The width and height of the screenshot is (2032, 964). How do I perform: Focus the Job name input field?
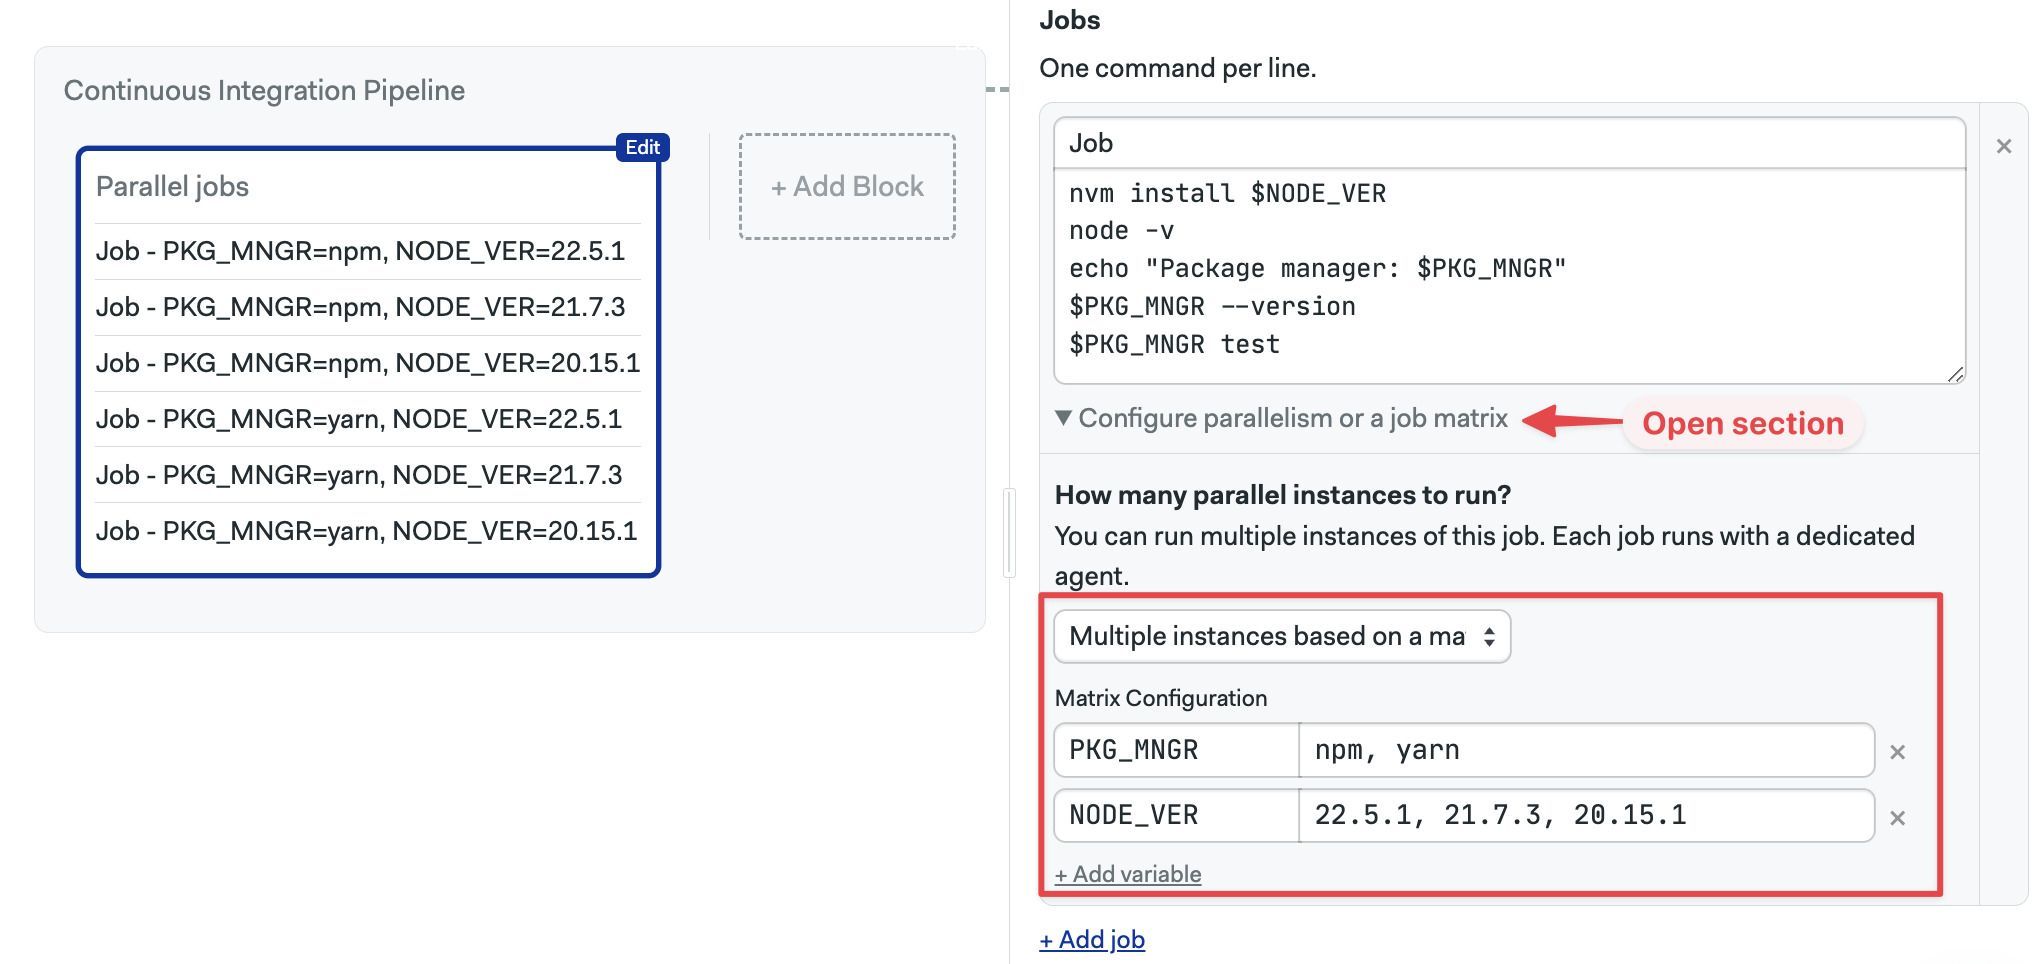click(1508, 143)
